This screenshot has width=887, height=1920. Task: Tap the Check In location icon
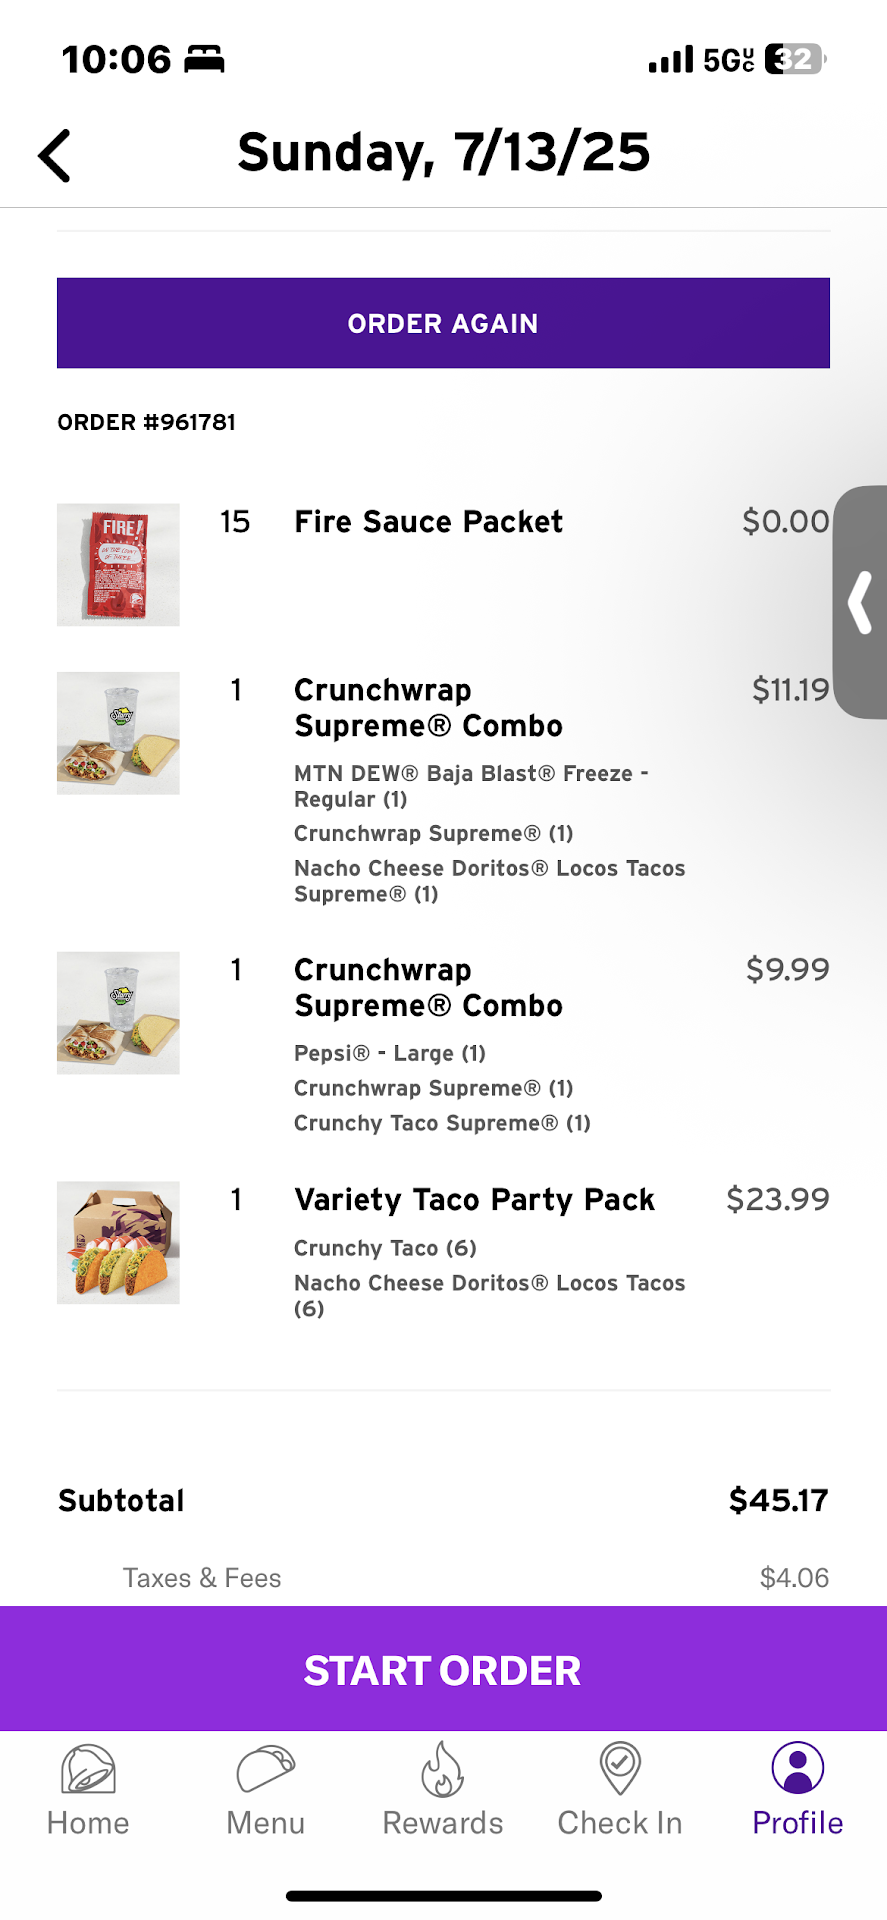tap(620, 1768)
